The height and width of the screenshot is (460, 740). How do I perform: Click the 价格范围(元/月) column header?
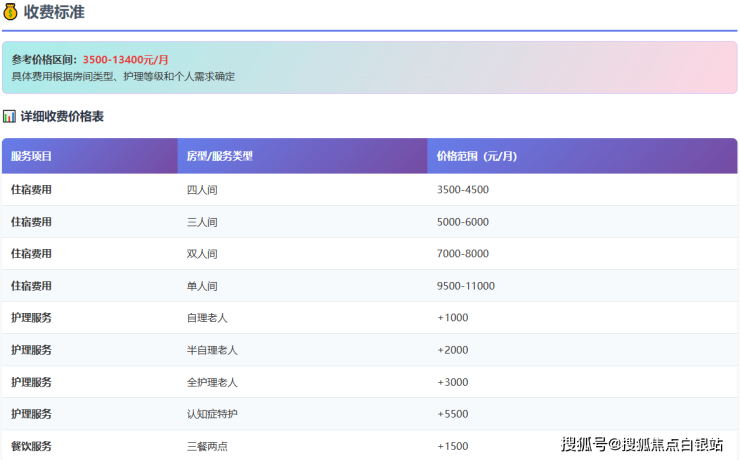(x=476, y=156)
